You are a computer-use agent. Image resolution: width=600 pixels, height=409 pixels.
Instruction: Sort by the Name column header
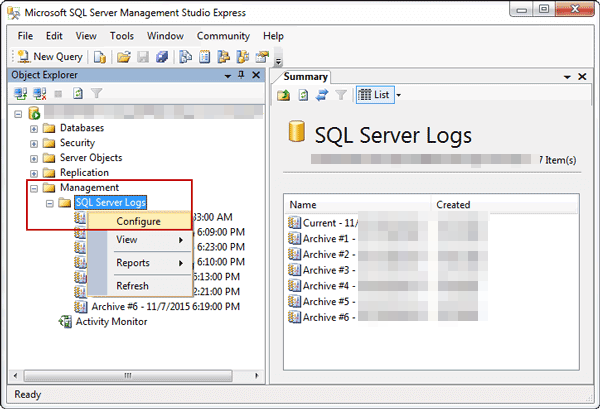tap(358, 205)
